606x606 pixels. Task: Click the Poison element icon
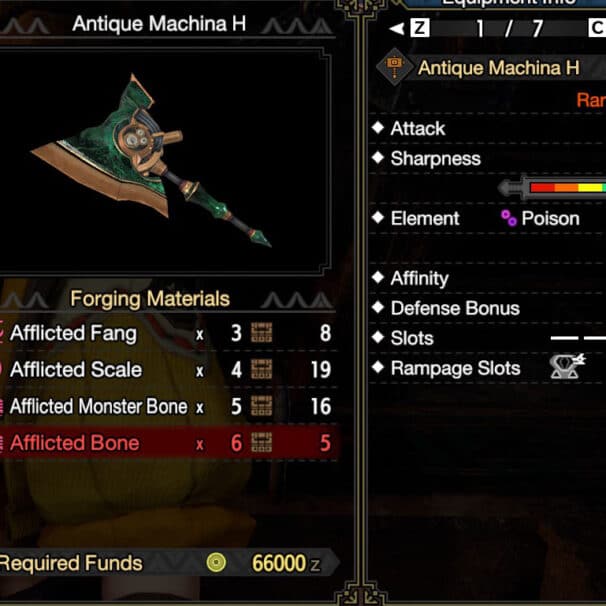pyautogui.click(x=508, y=218)
